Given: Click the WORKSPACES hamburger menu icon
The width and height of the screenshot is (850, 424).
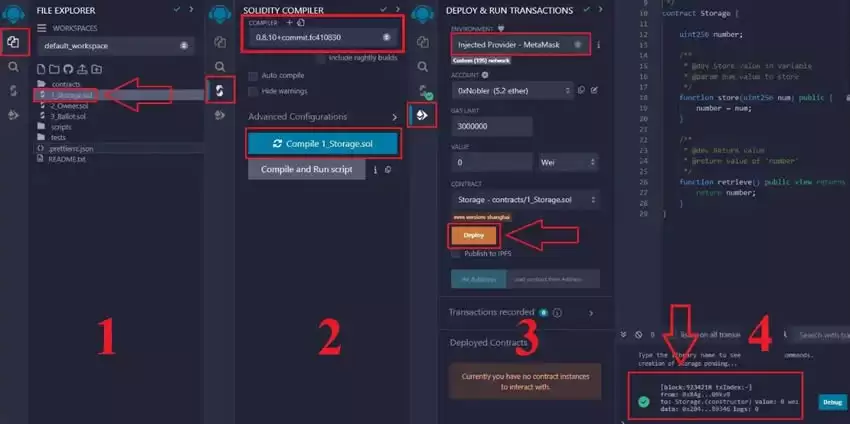Looking at the screenshot, I should point(41,28).
